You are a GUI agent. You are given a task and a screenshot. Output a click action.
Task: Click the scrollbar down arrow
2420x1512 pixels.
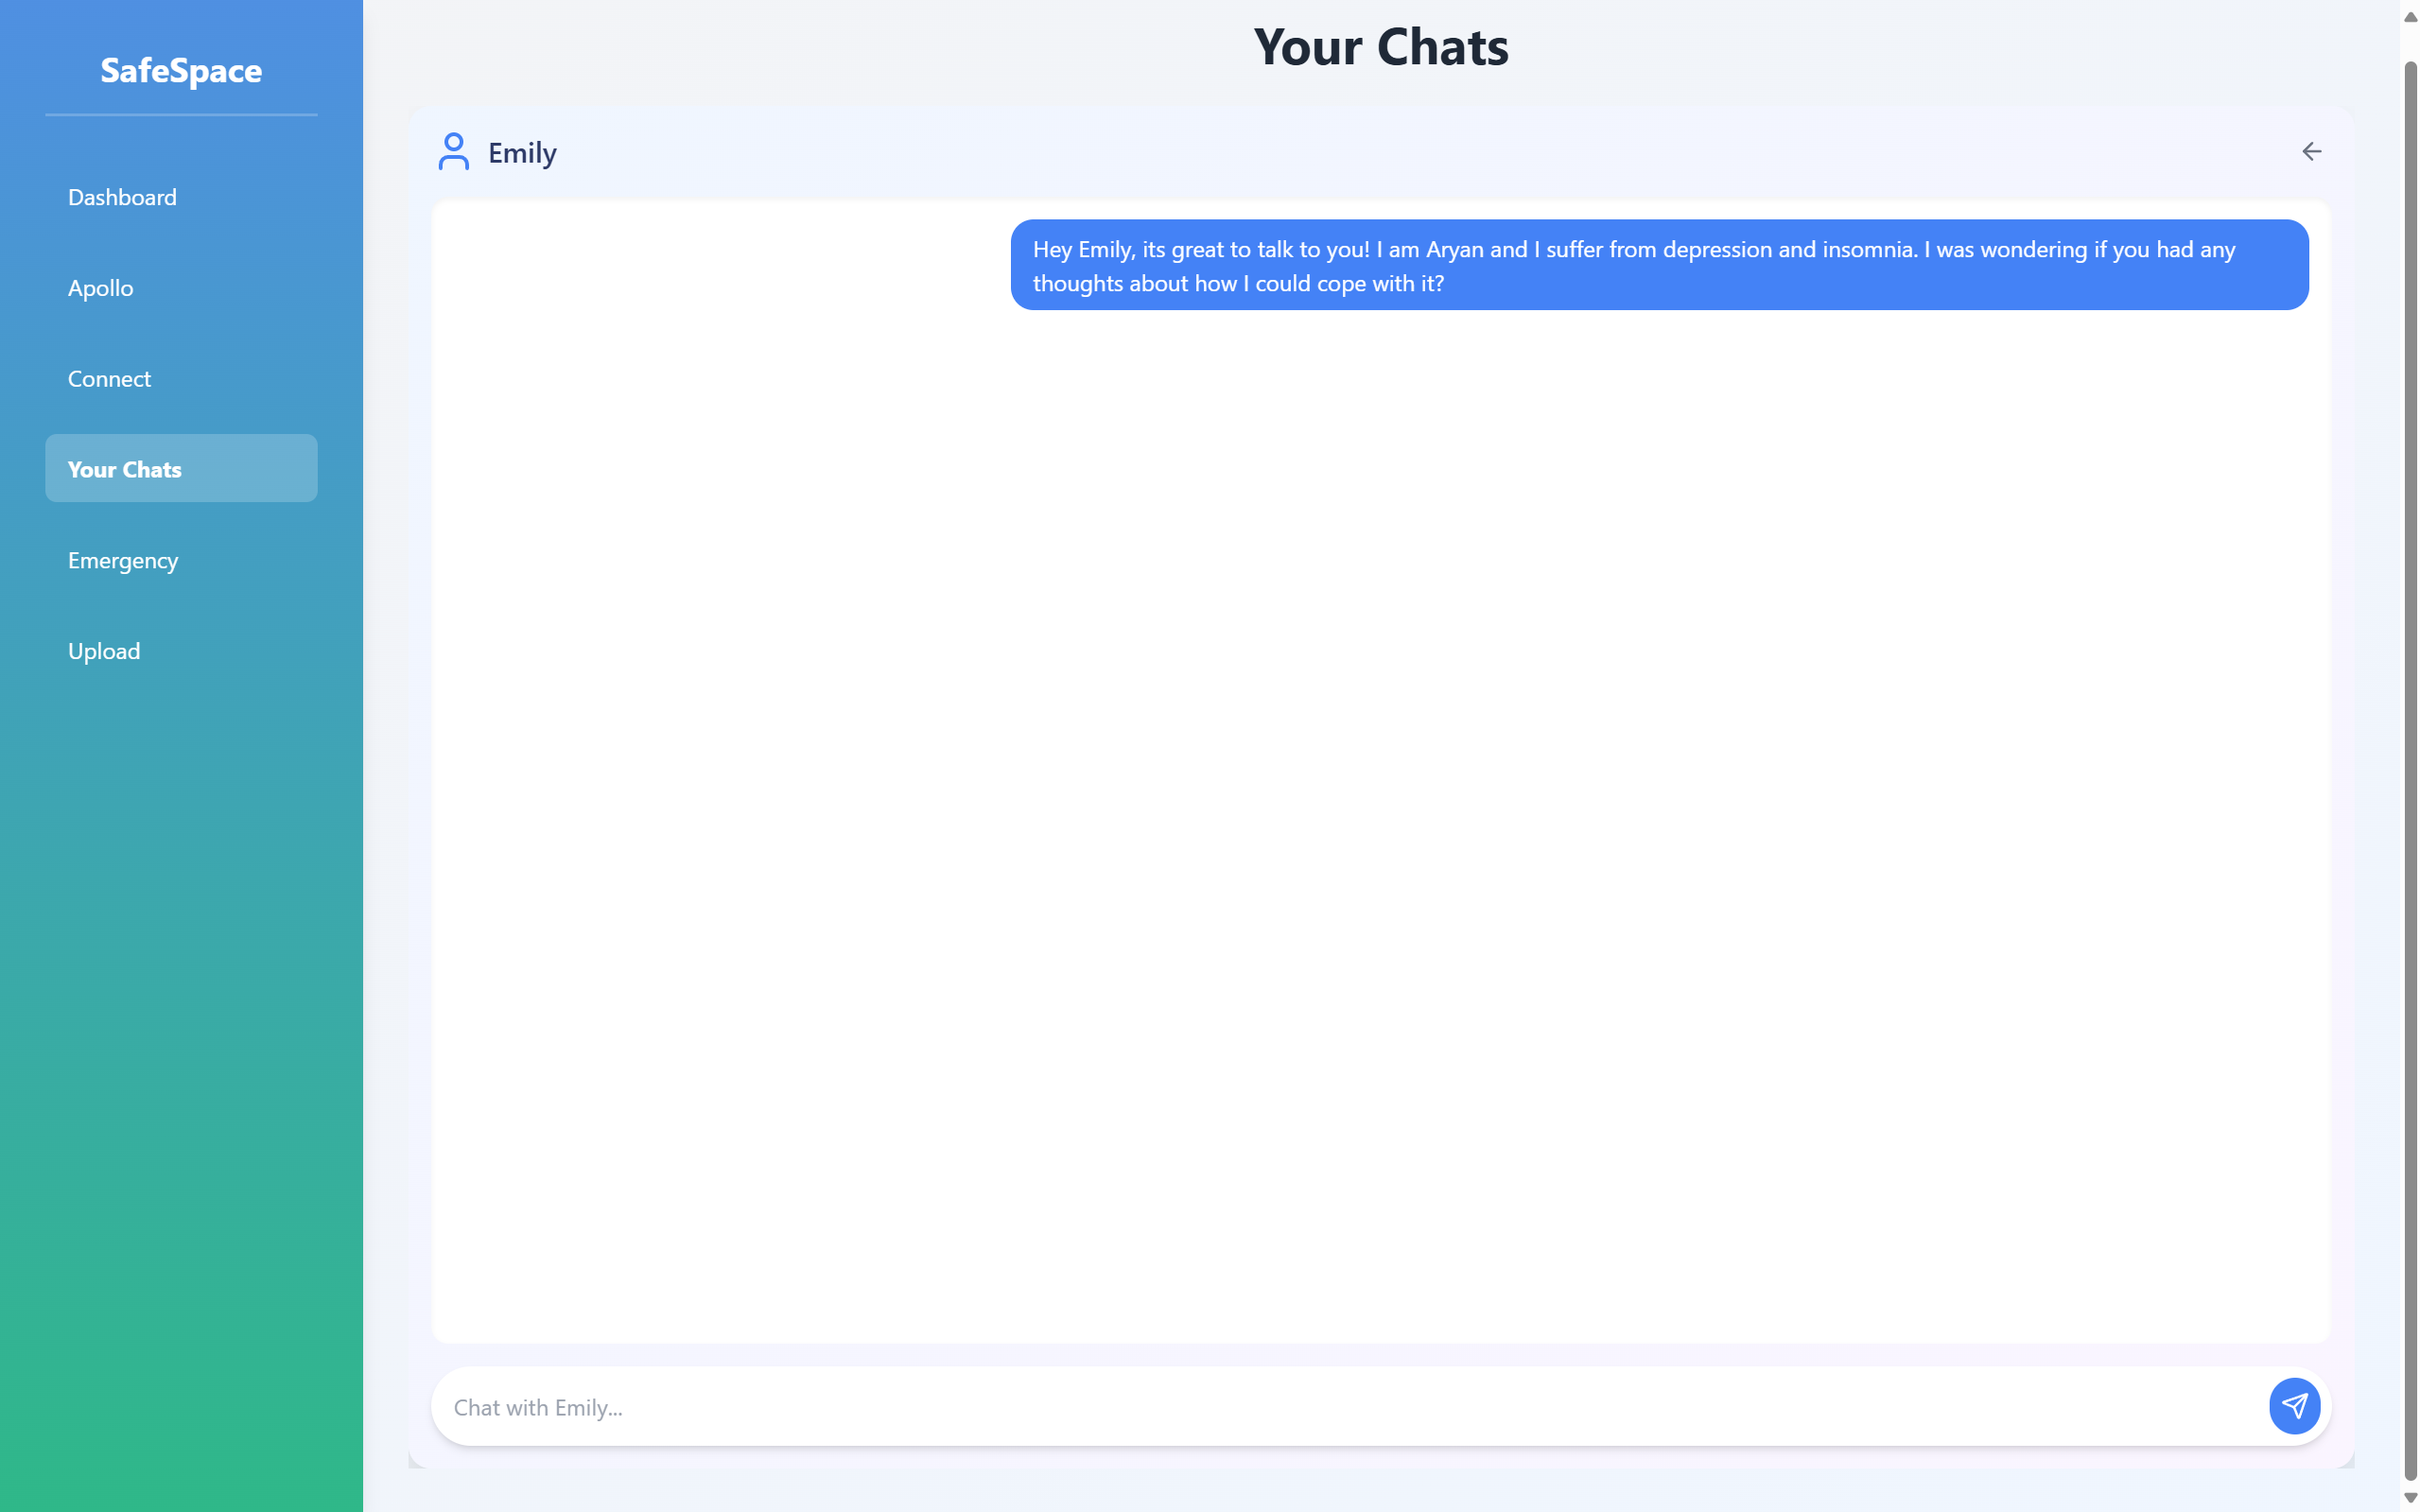[x=2410, y=1497]
